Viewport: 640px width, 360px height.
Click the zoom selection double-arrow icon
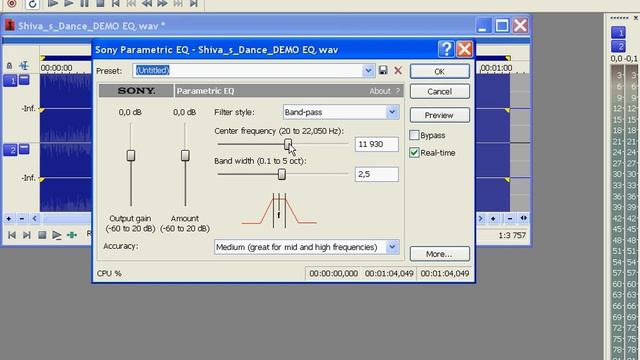(x=523, y=218)
